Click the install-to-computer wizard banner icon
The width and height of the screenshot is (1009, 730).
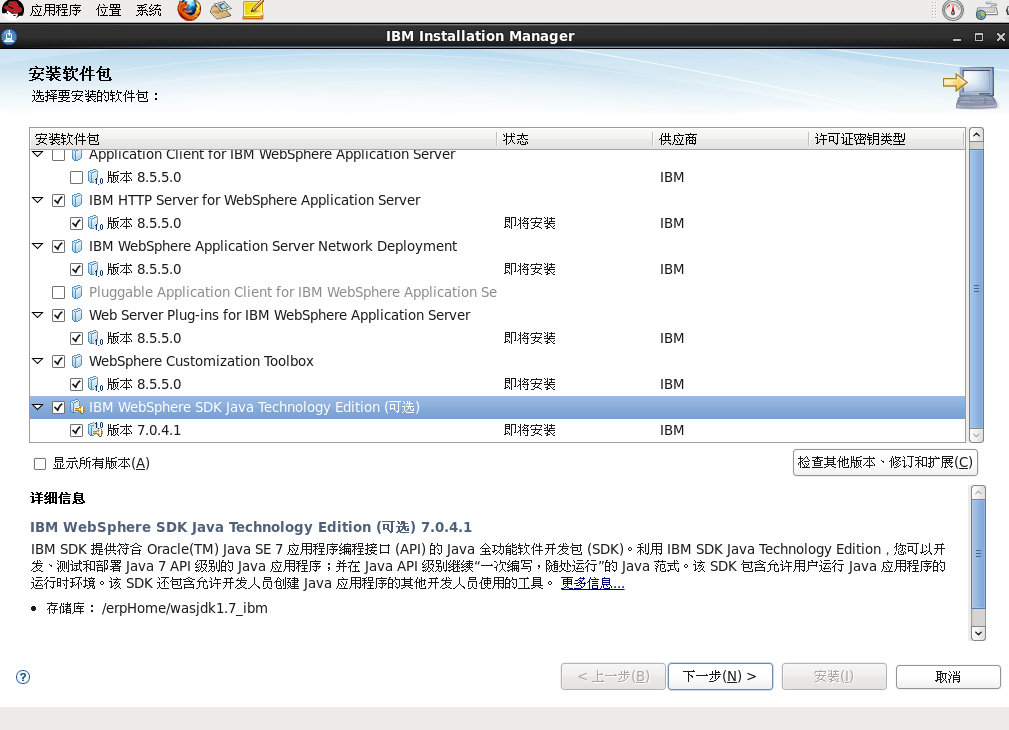[970, 87]
